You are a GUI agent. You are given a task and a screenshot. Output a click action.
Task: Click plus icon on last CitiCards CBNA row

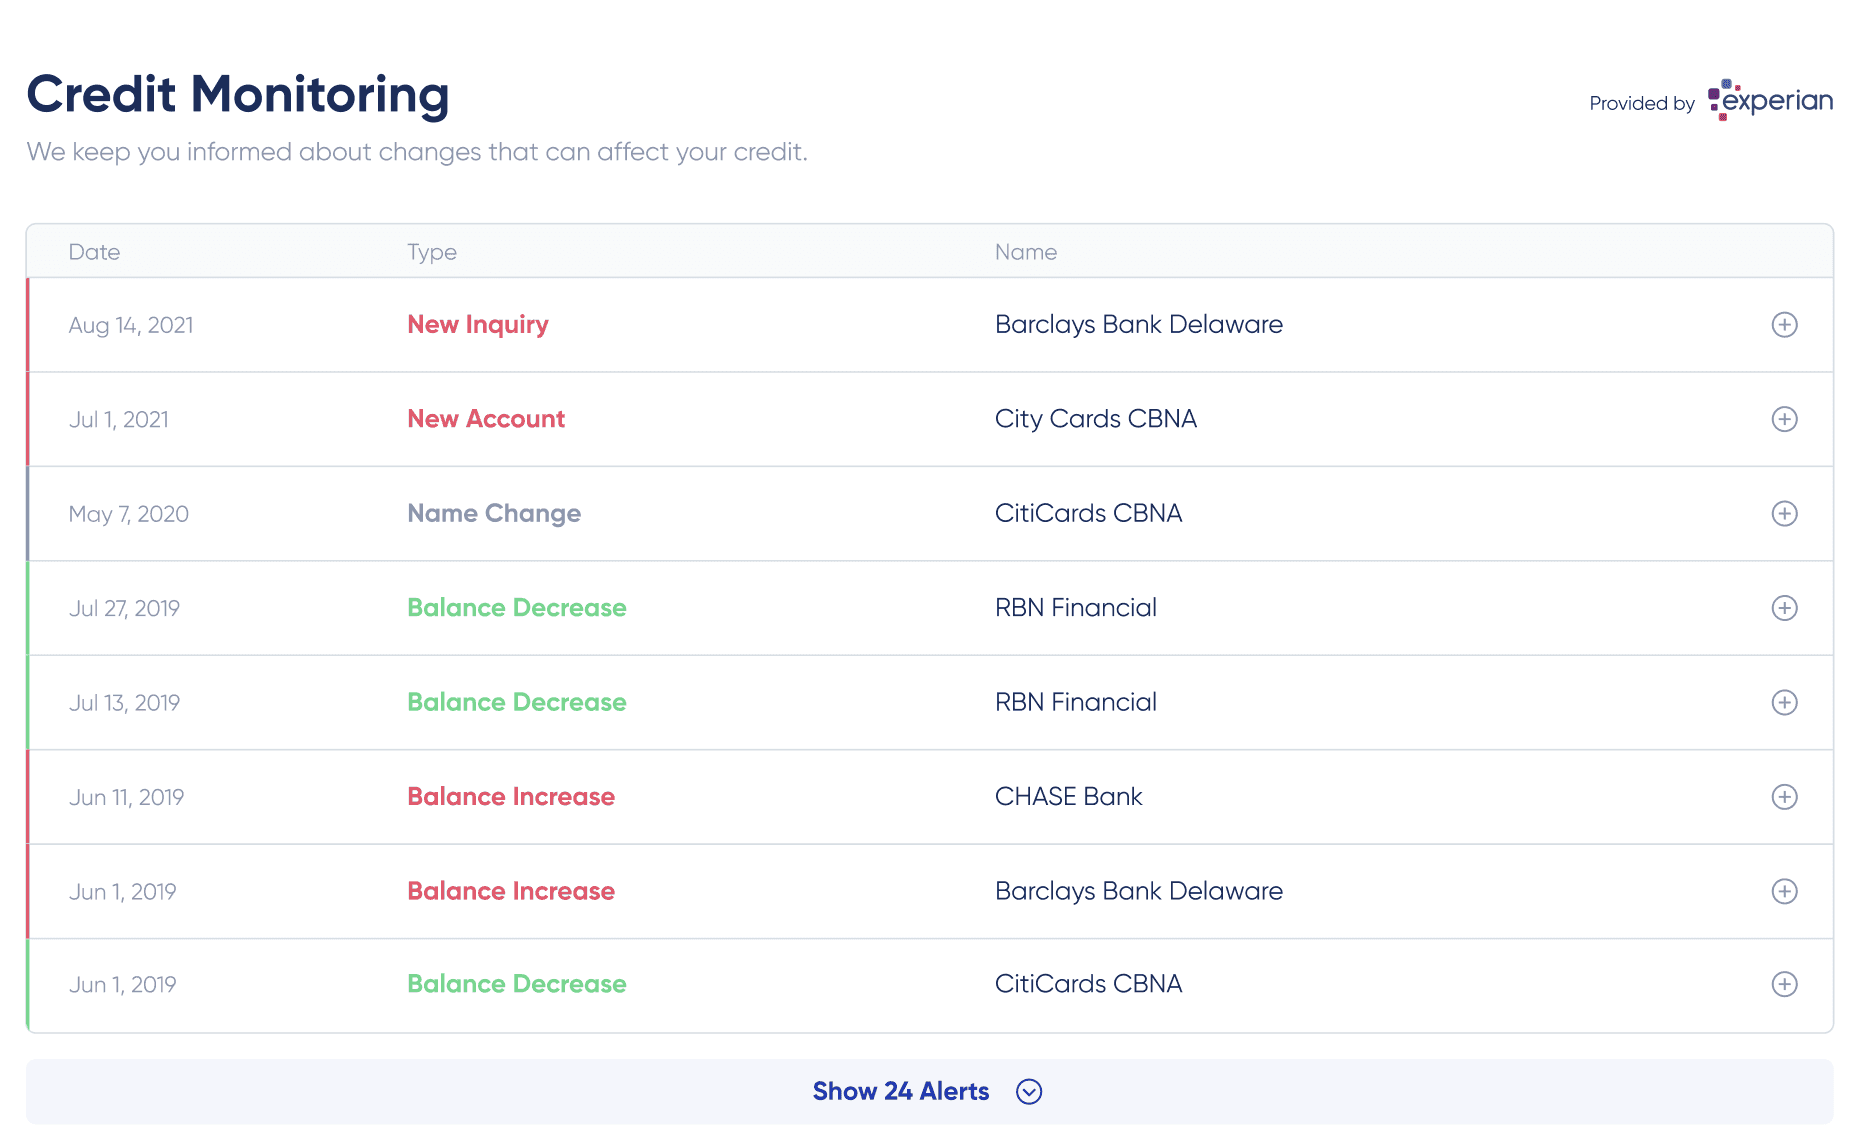pyautogui.click(x=1784, y=984)
